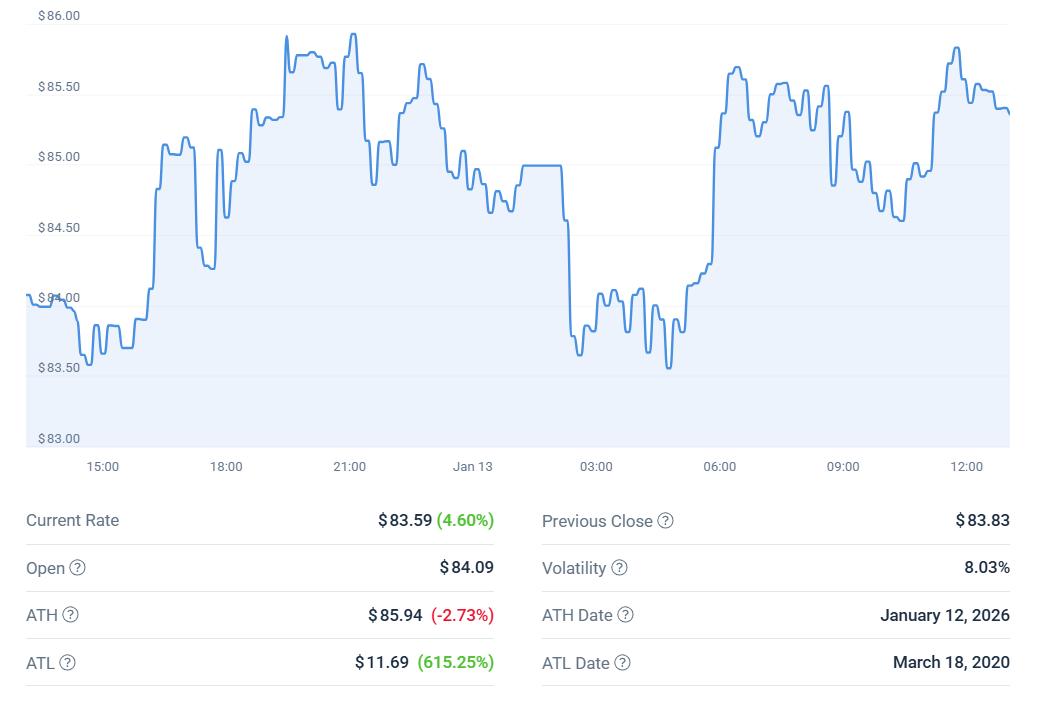Click the $83.00 price axis label
The height and width of the screenshot is (702, 1043).
tap(59, 438)
